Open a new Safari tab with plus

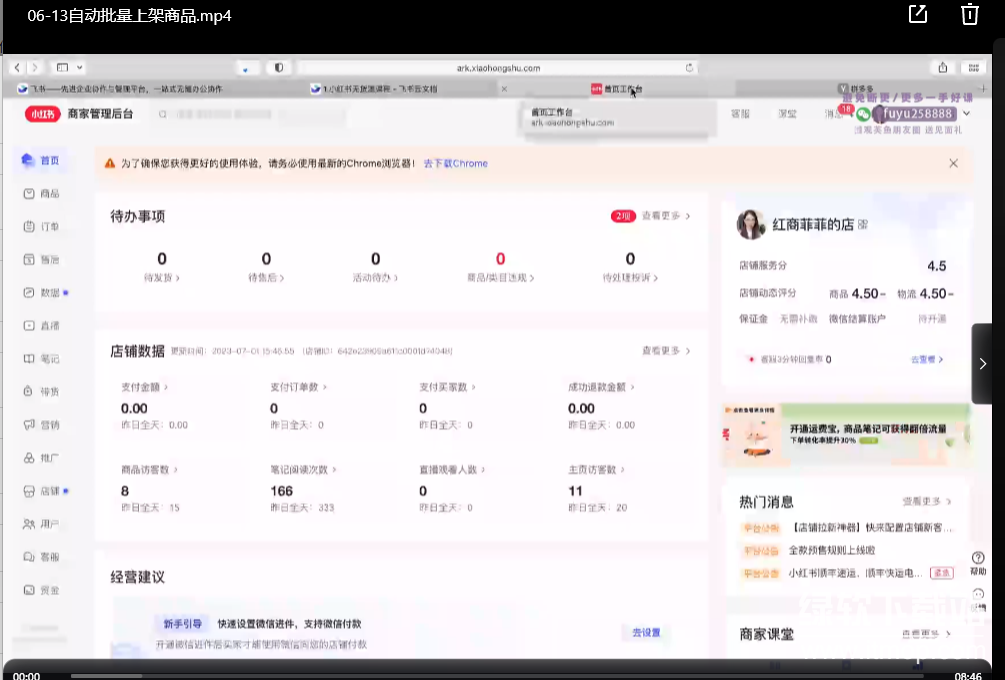point(983,88)
